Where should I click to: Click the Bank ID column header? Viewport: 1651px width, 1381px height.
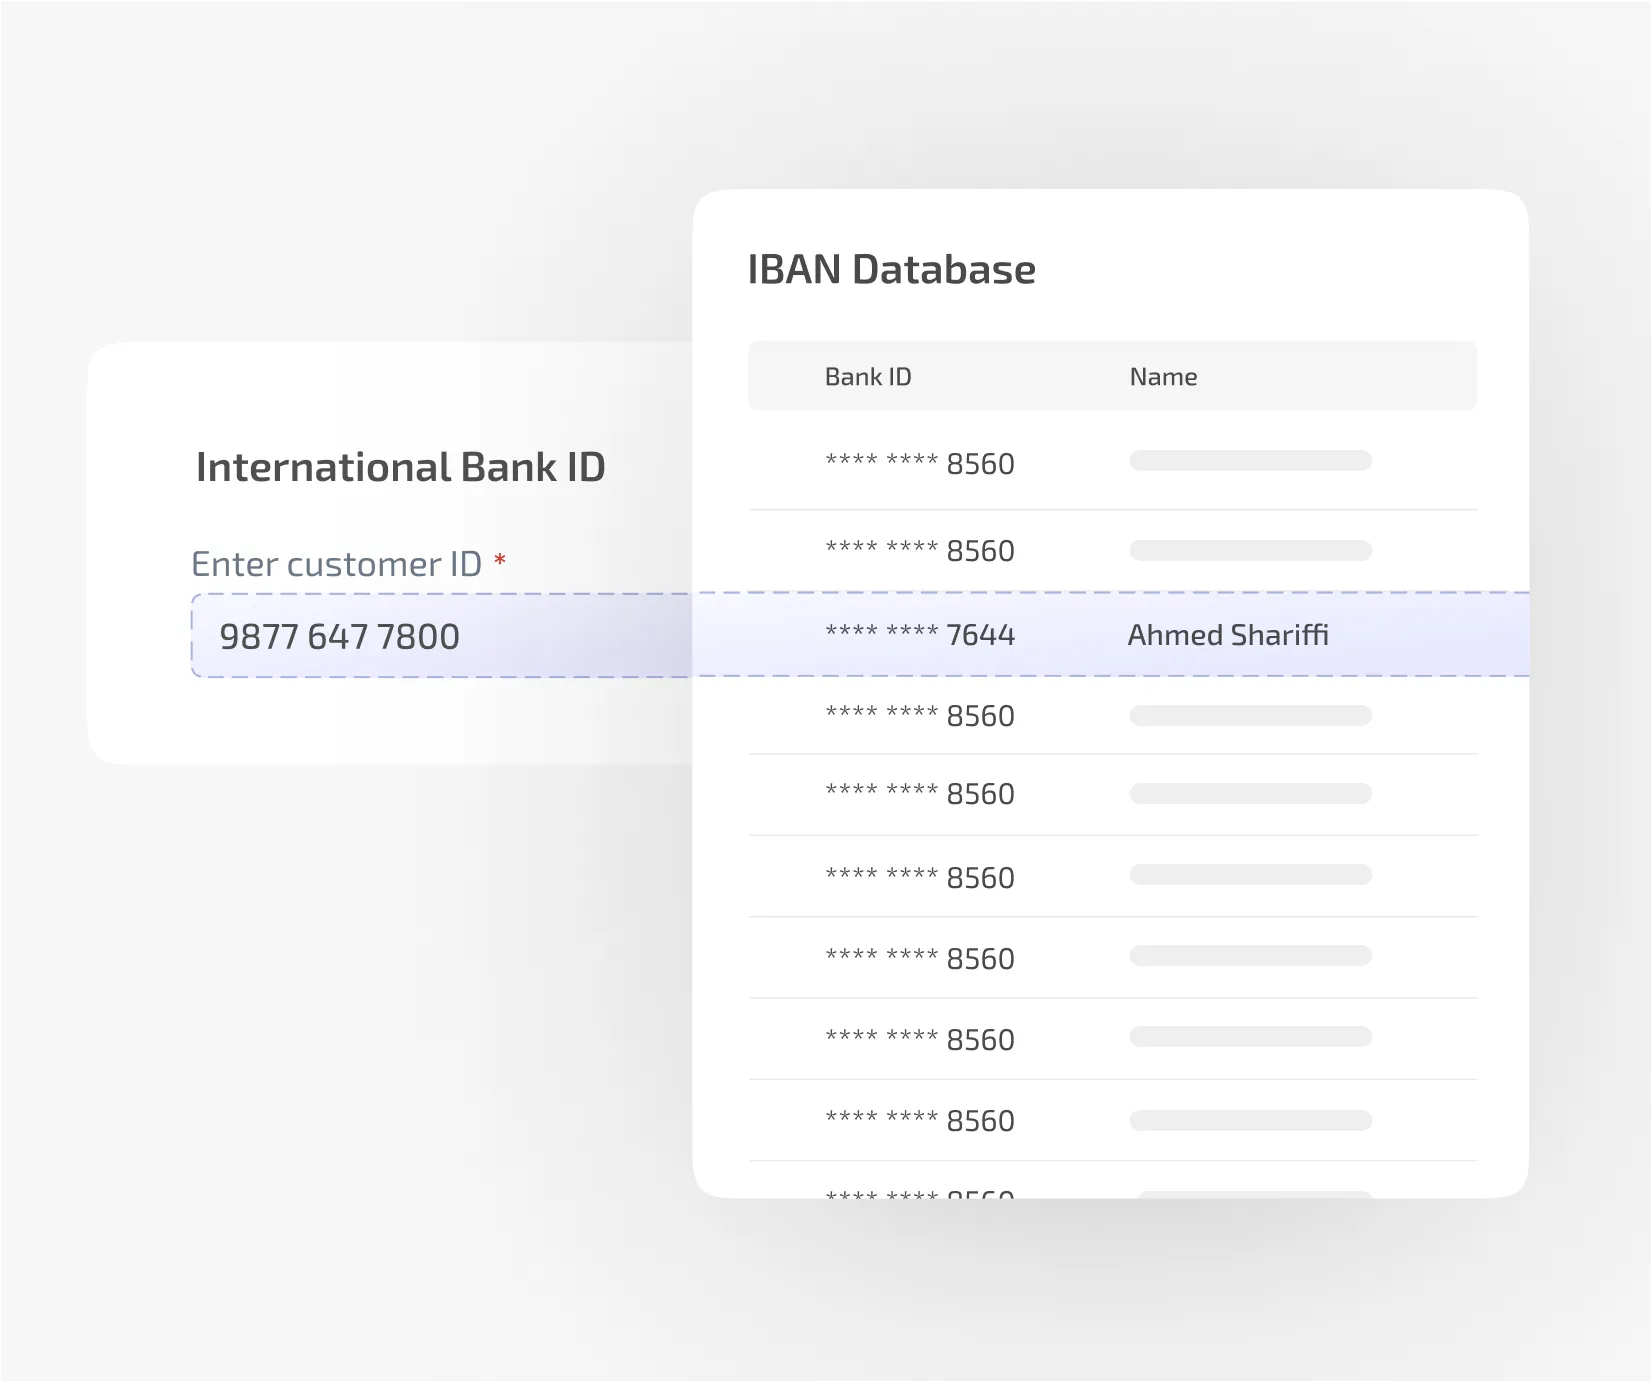[866, 376]
